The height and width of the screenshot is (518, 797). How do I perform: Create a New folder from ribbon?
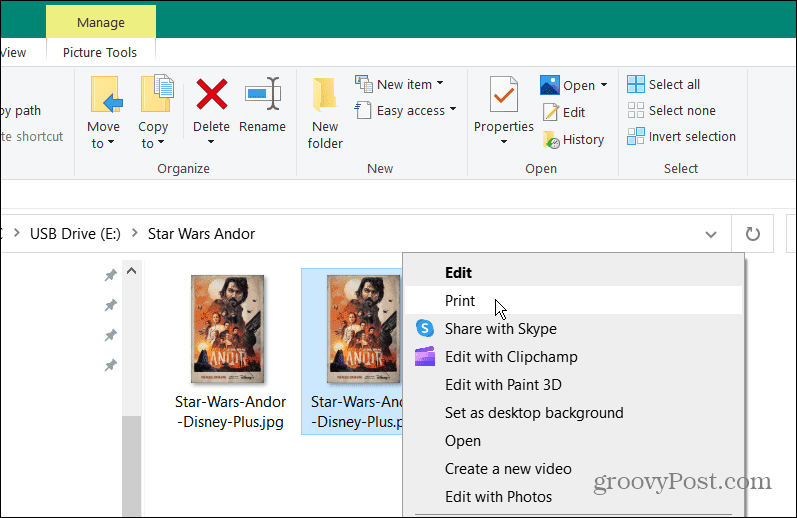point(325,113)
